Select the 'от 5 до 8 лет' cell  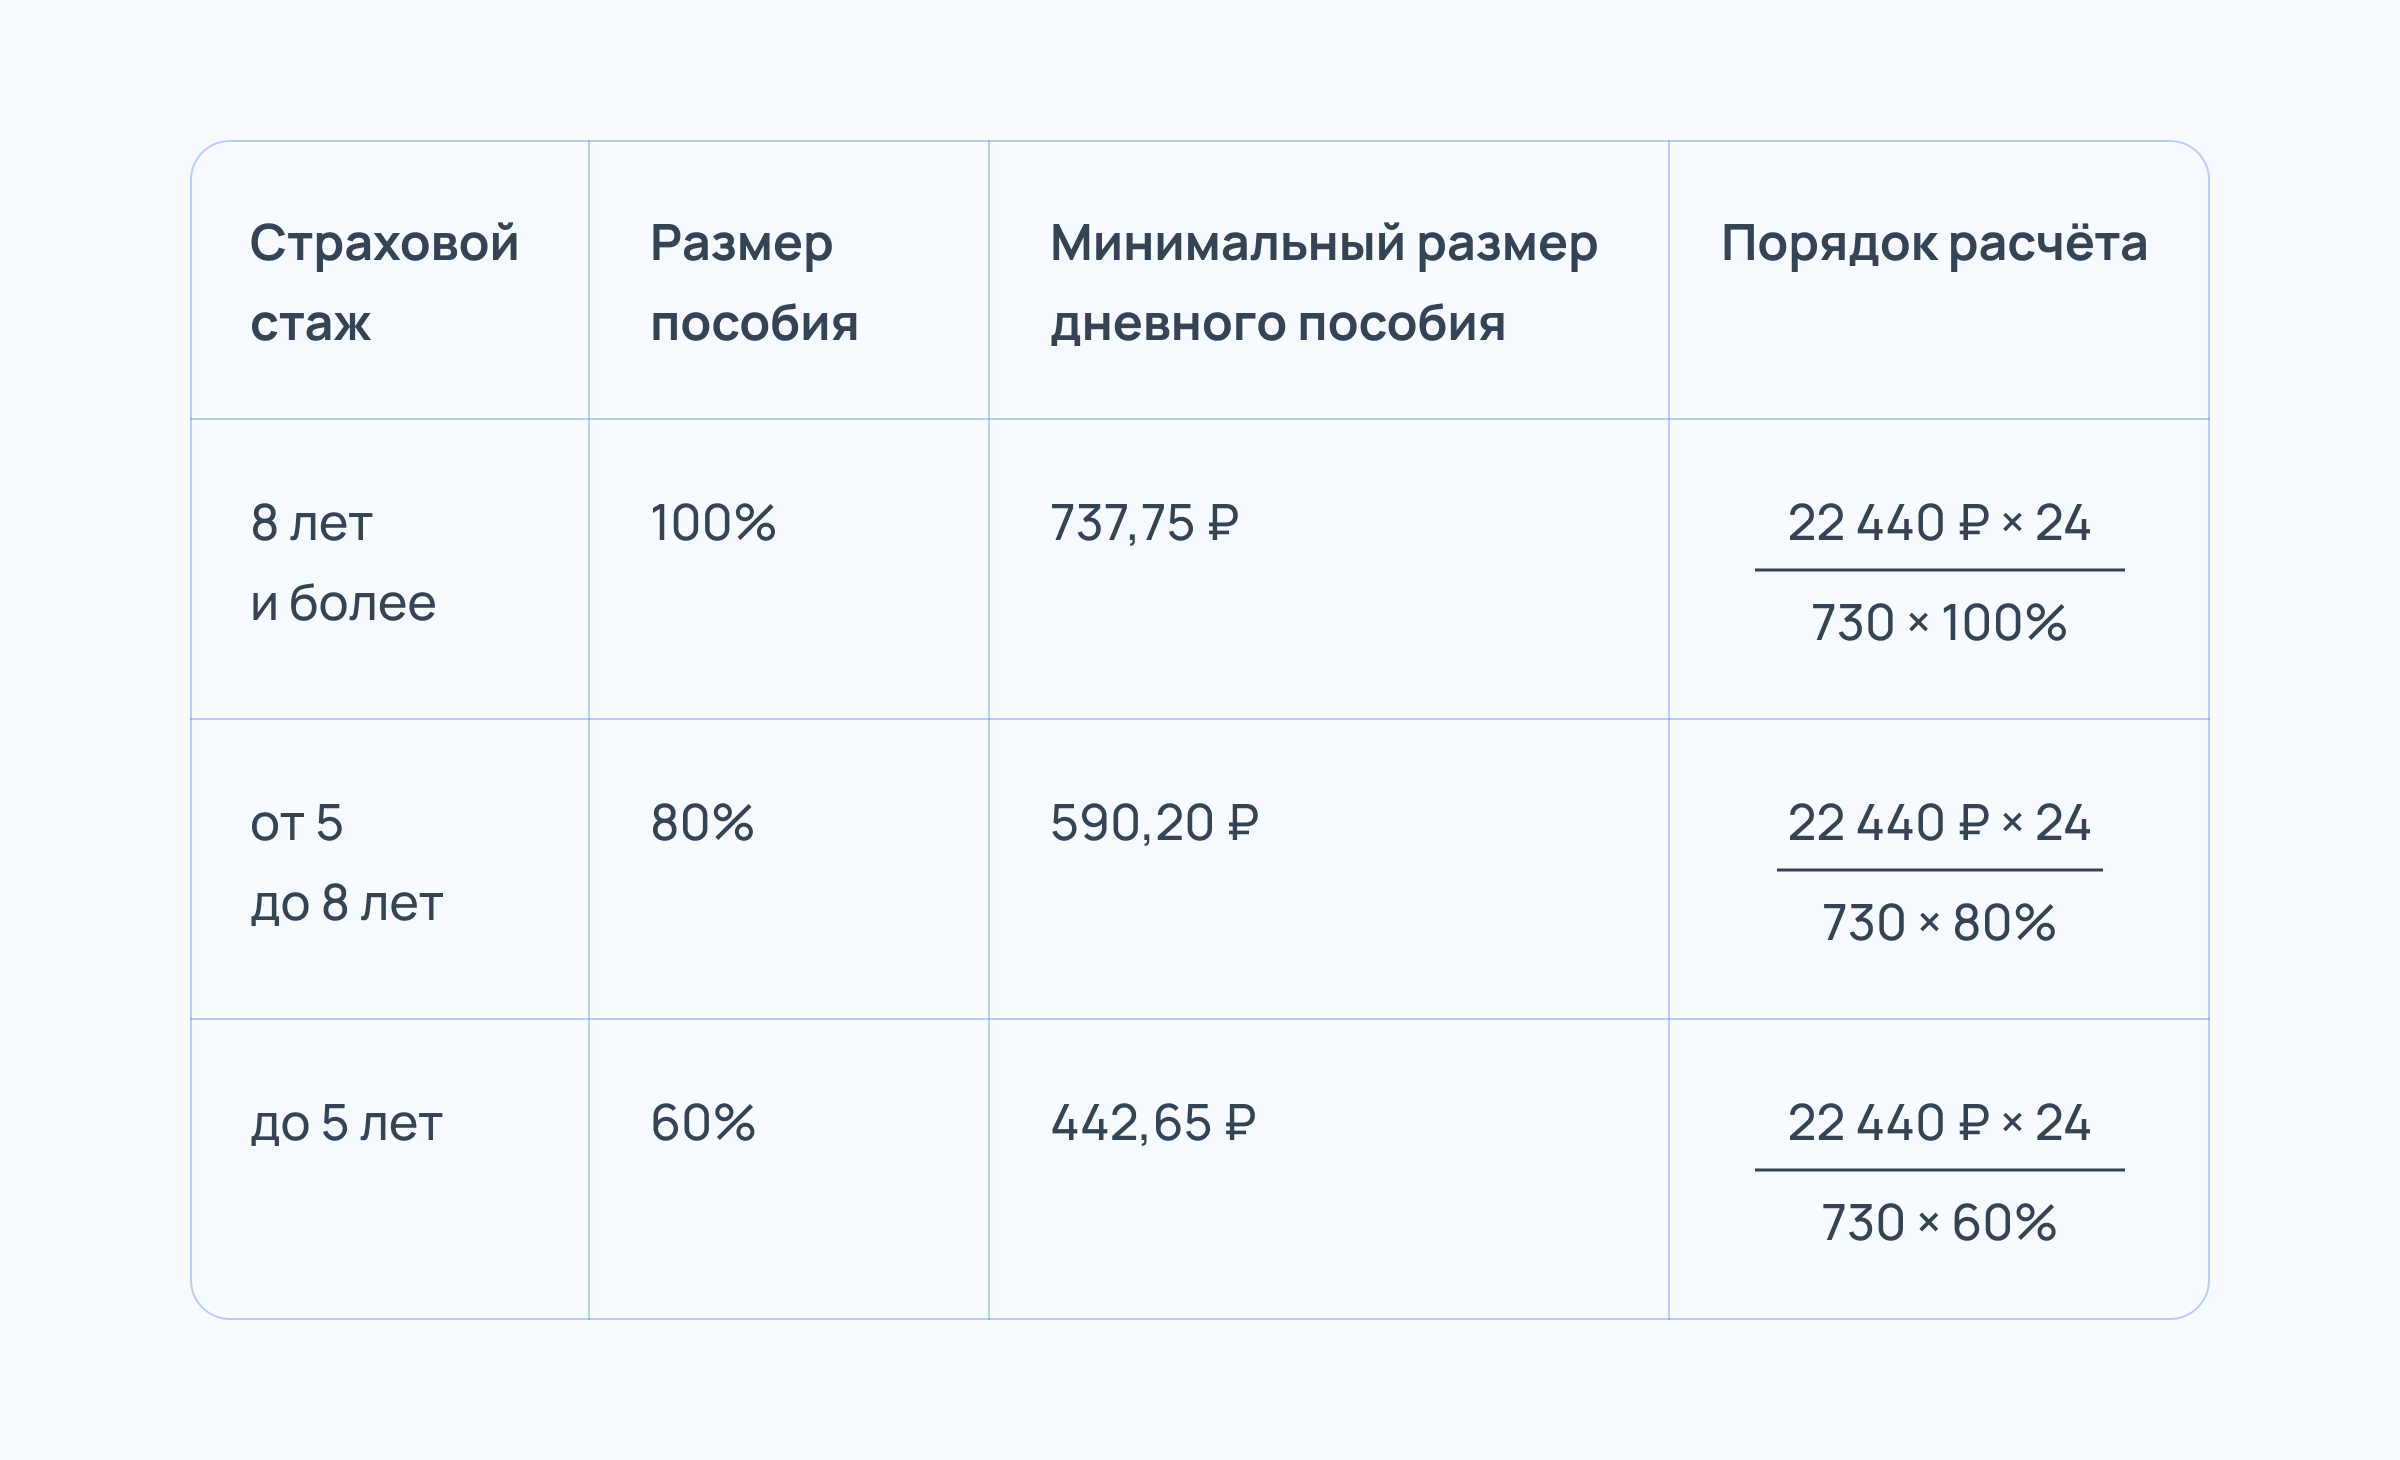[346, 863]
